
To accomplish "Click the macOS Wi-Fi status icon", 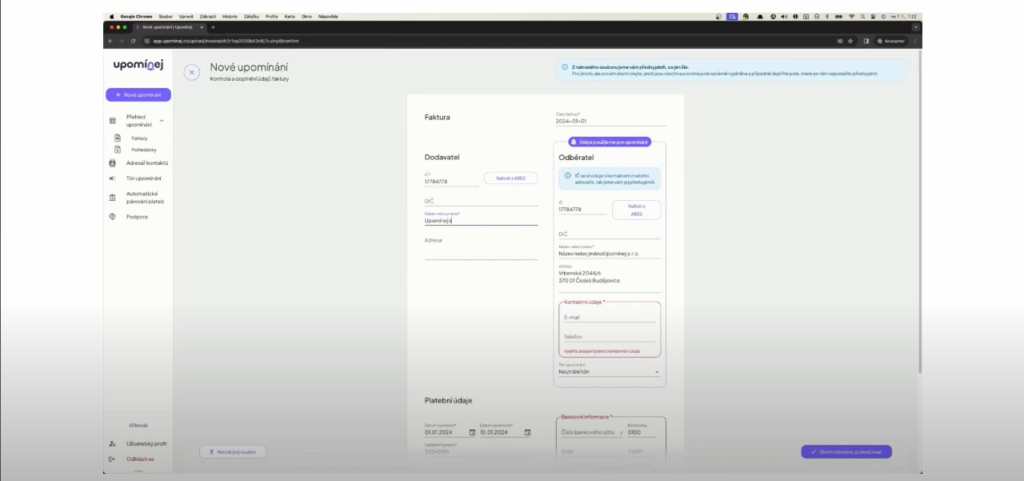I will pos(852,16).
